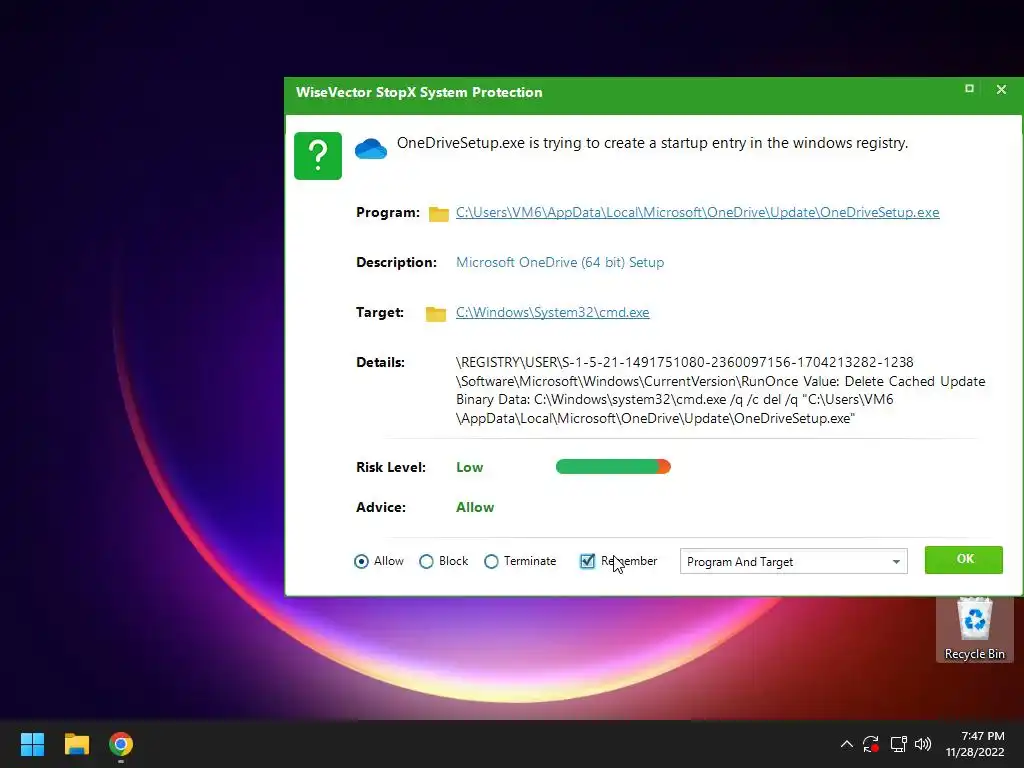Select the Allow radio button
Viewport: 1024px width, 768px height.
361,562
